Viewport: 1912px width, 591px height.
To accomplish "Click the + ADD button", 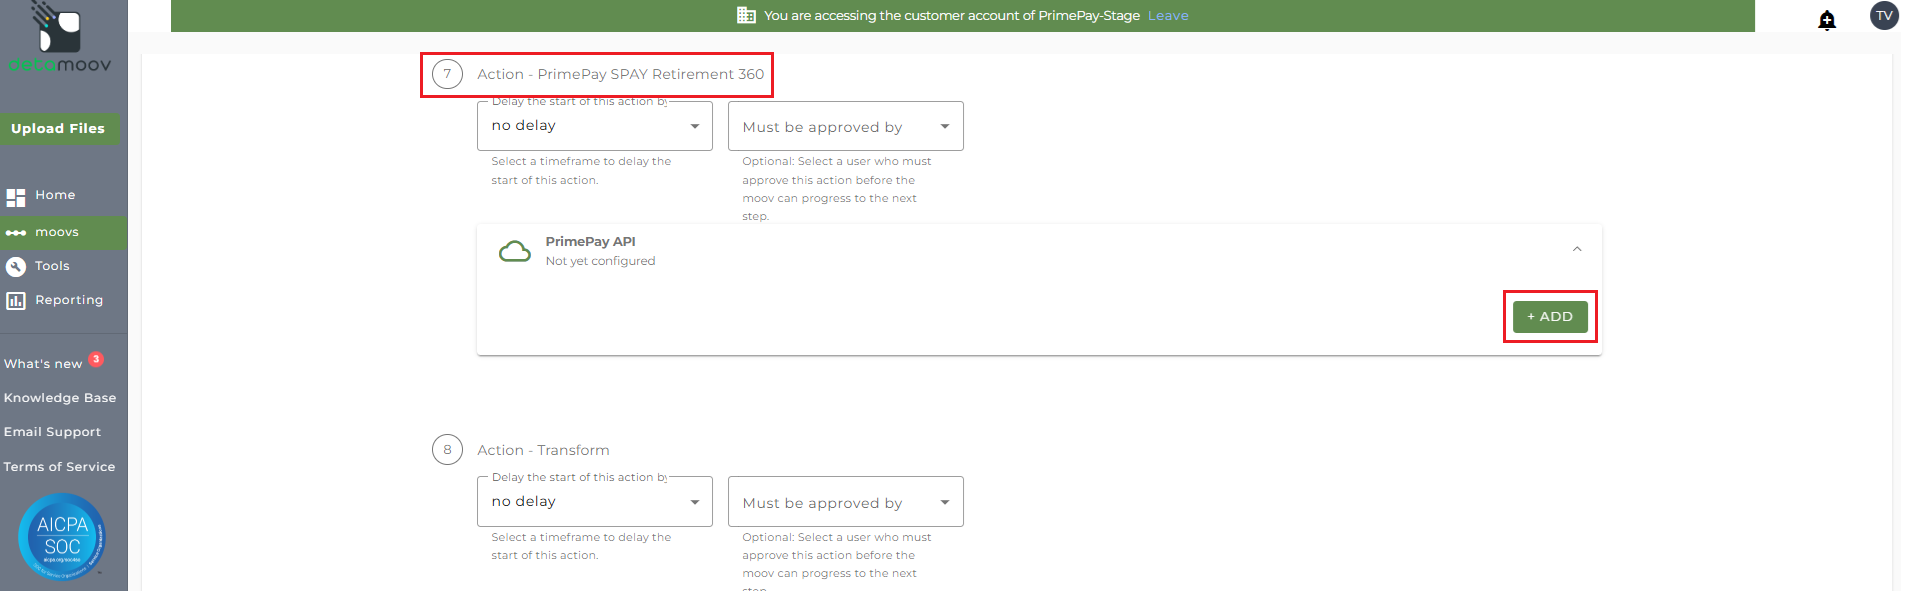I will [1550, 317].
